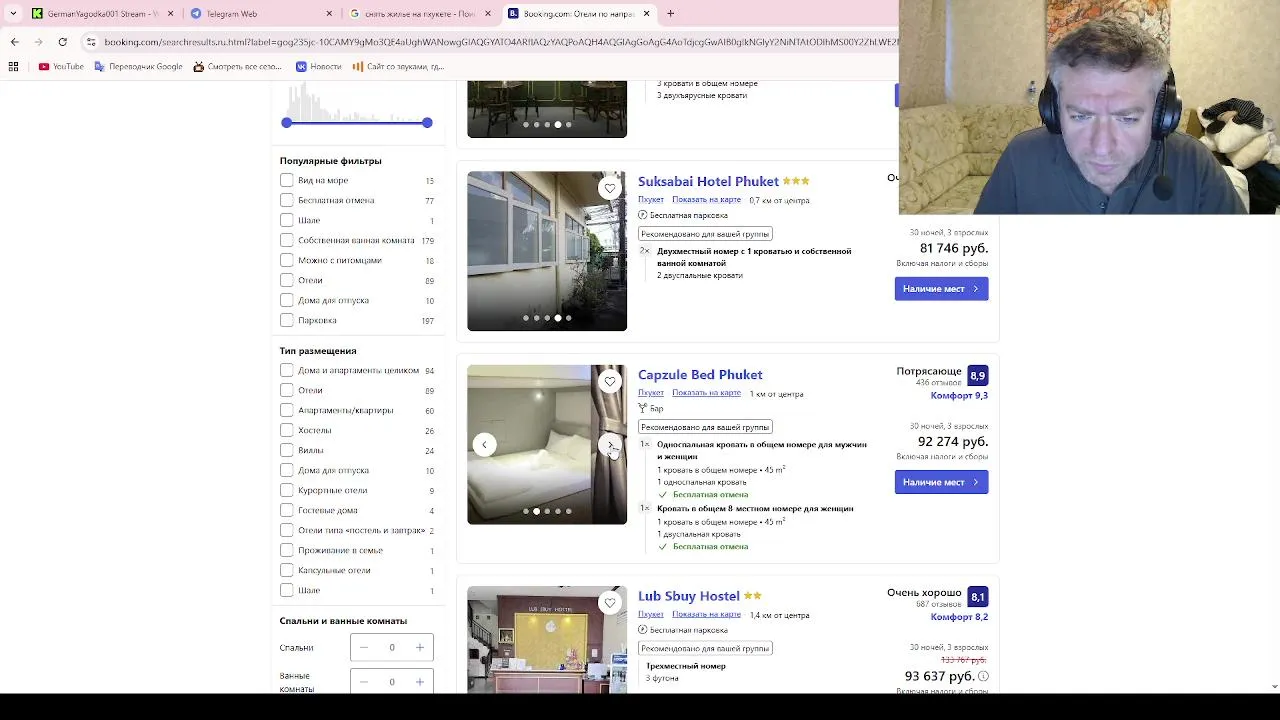Decrease Спальни count with minus
This screenshot has height=720, width=1280.
(x=364, y=648)
